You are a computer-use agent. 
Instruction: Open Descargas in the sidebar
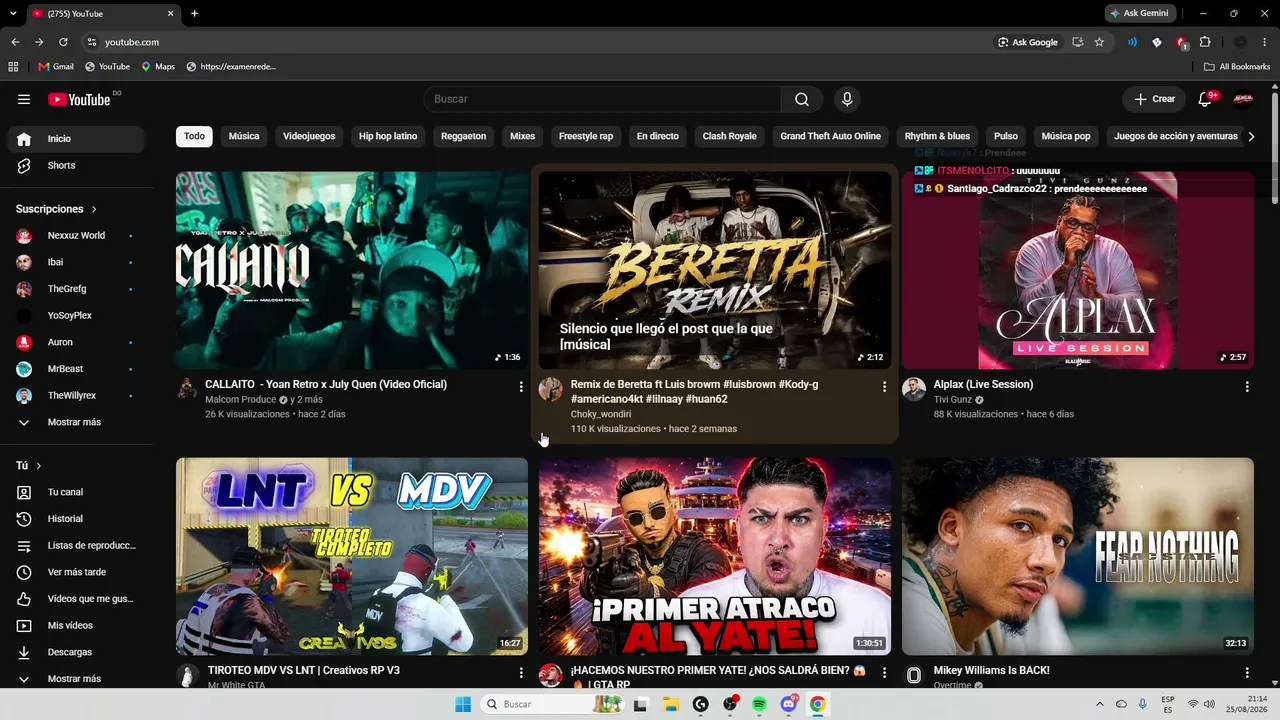click(76, 652)
